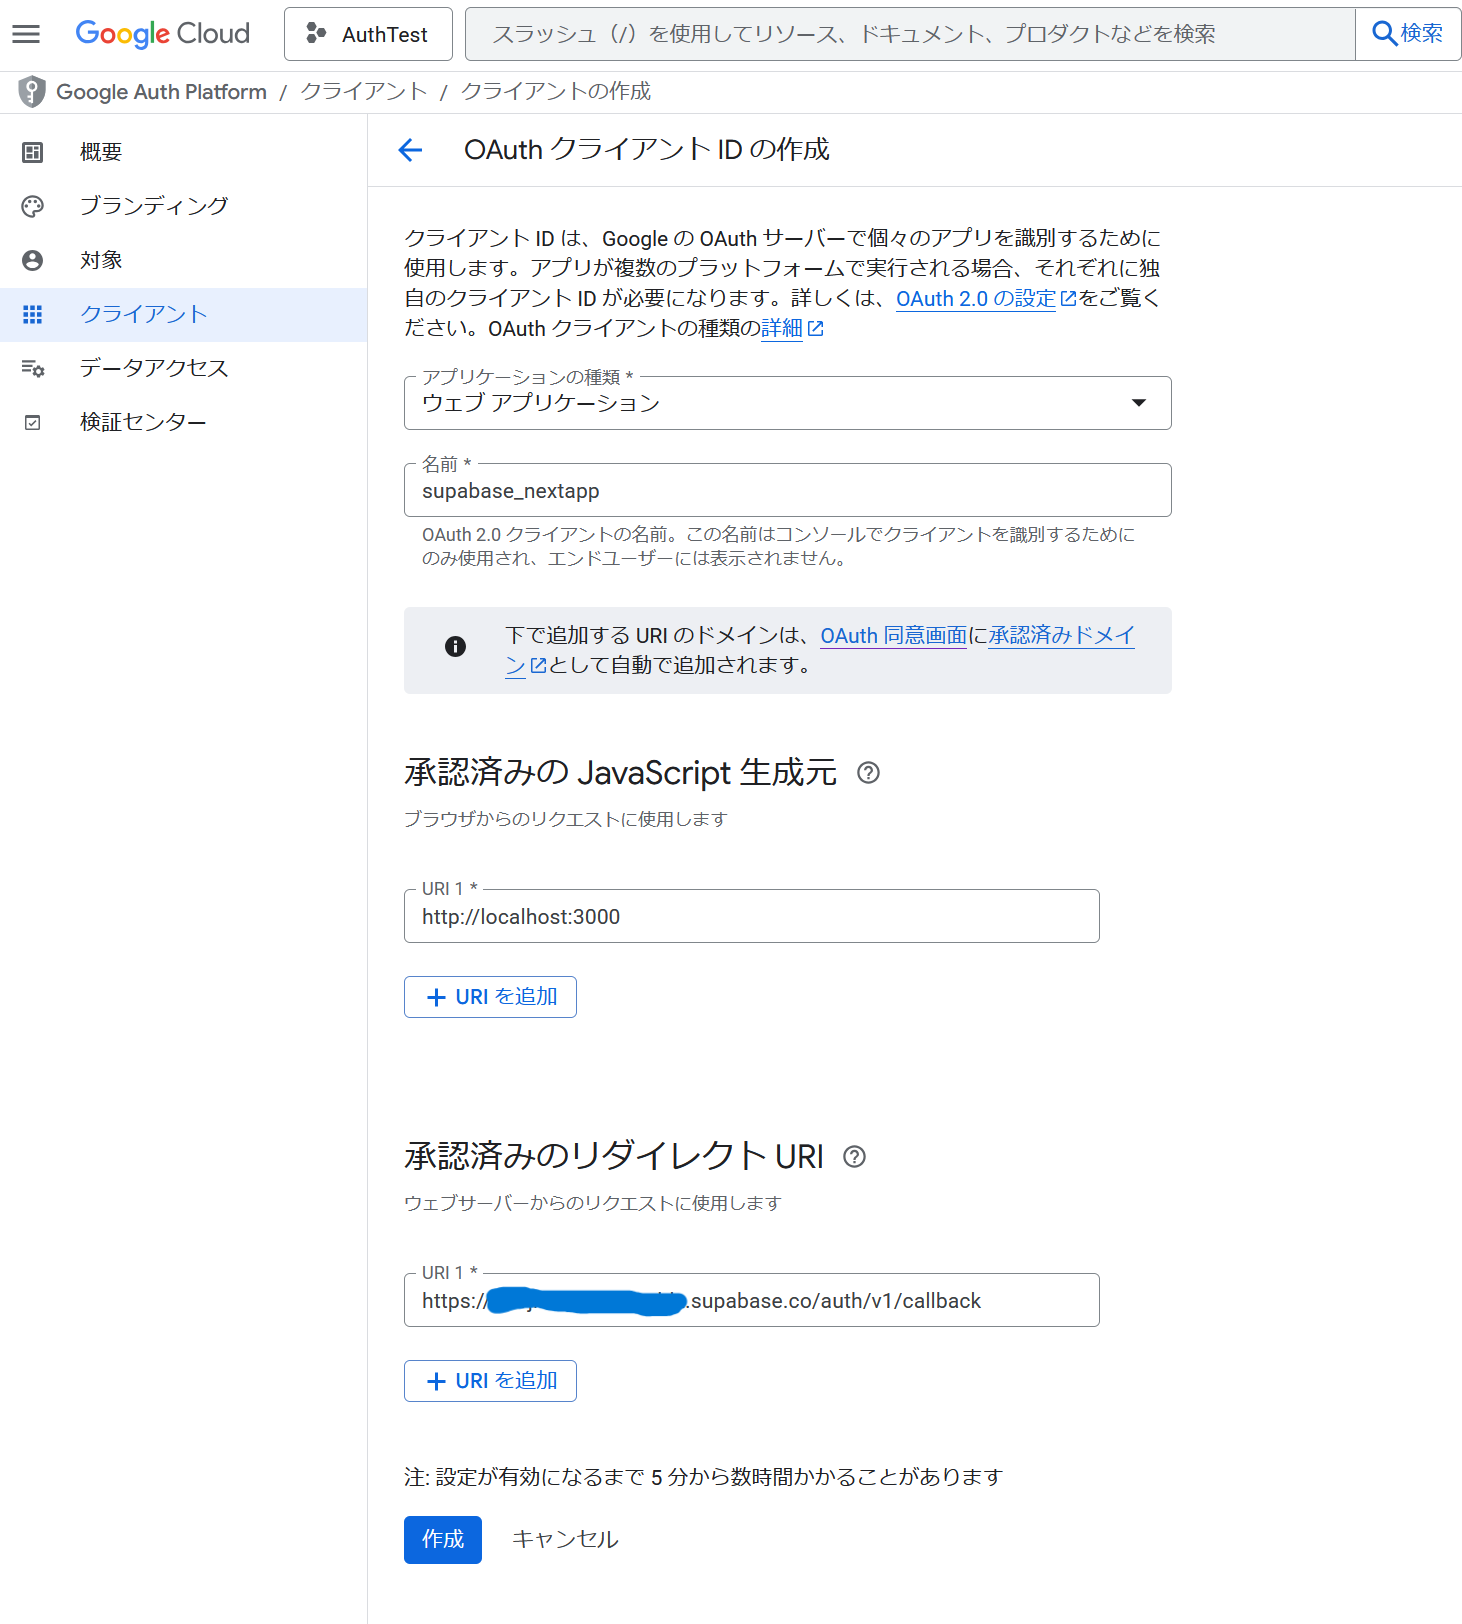Open the 検証センター sidebar item

(183, 422)
